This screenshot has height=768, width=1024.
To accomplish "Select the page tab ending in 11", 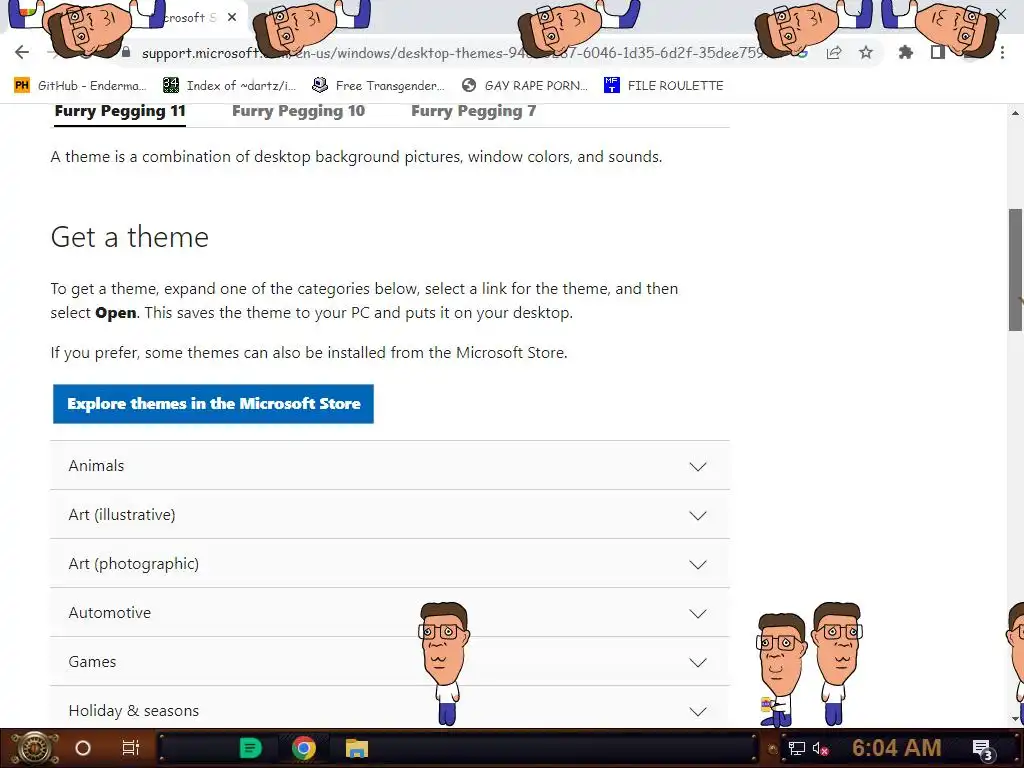I will [x=120, y=111].
